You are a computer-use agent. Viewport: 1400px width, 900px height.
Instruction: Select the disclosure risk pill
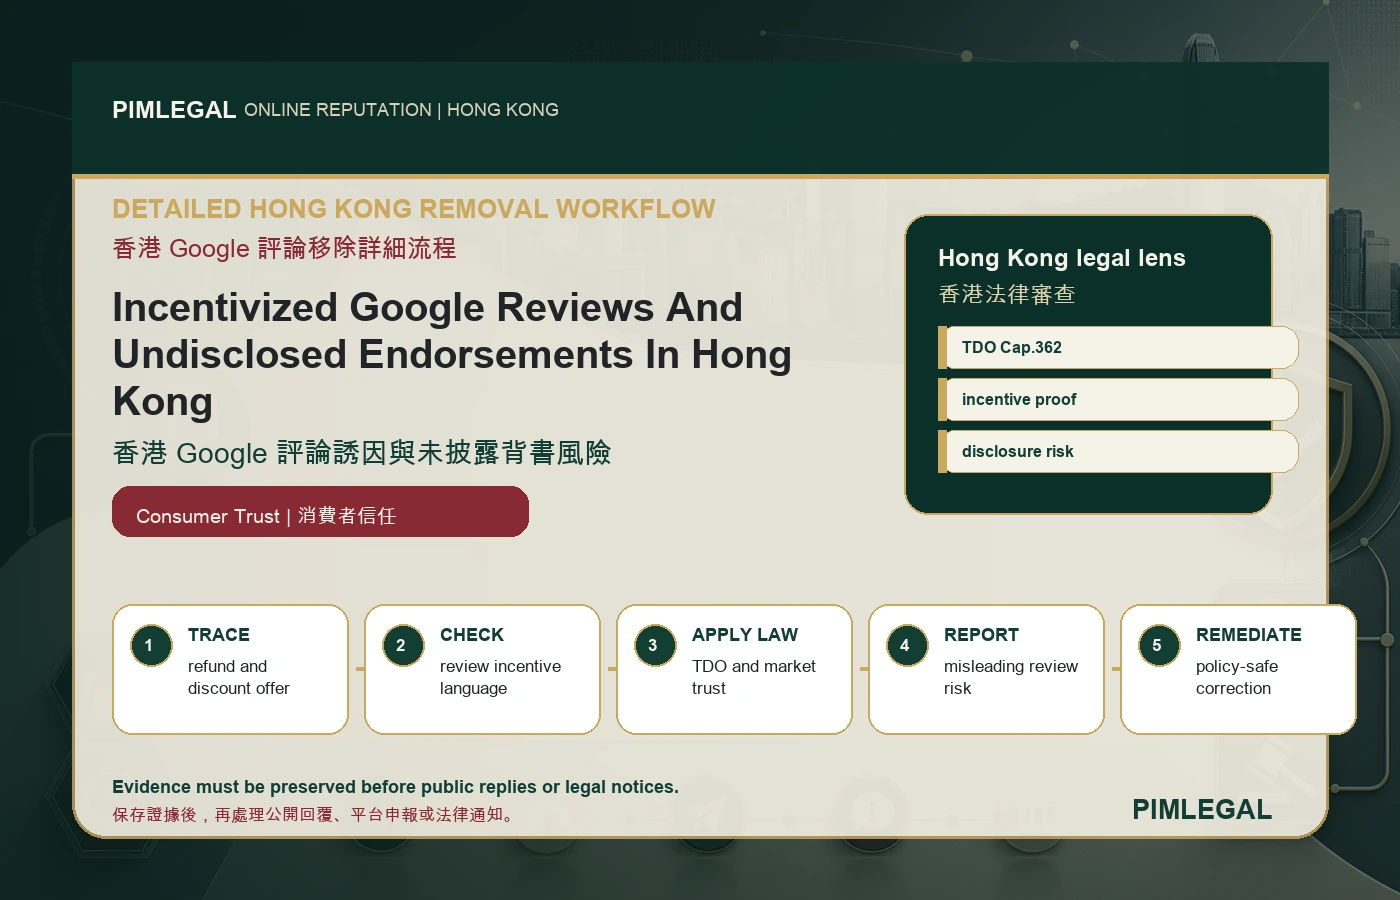1118,451
